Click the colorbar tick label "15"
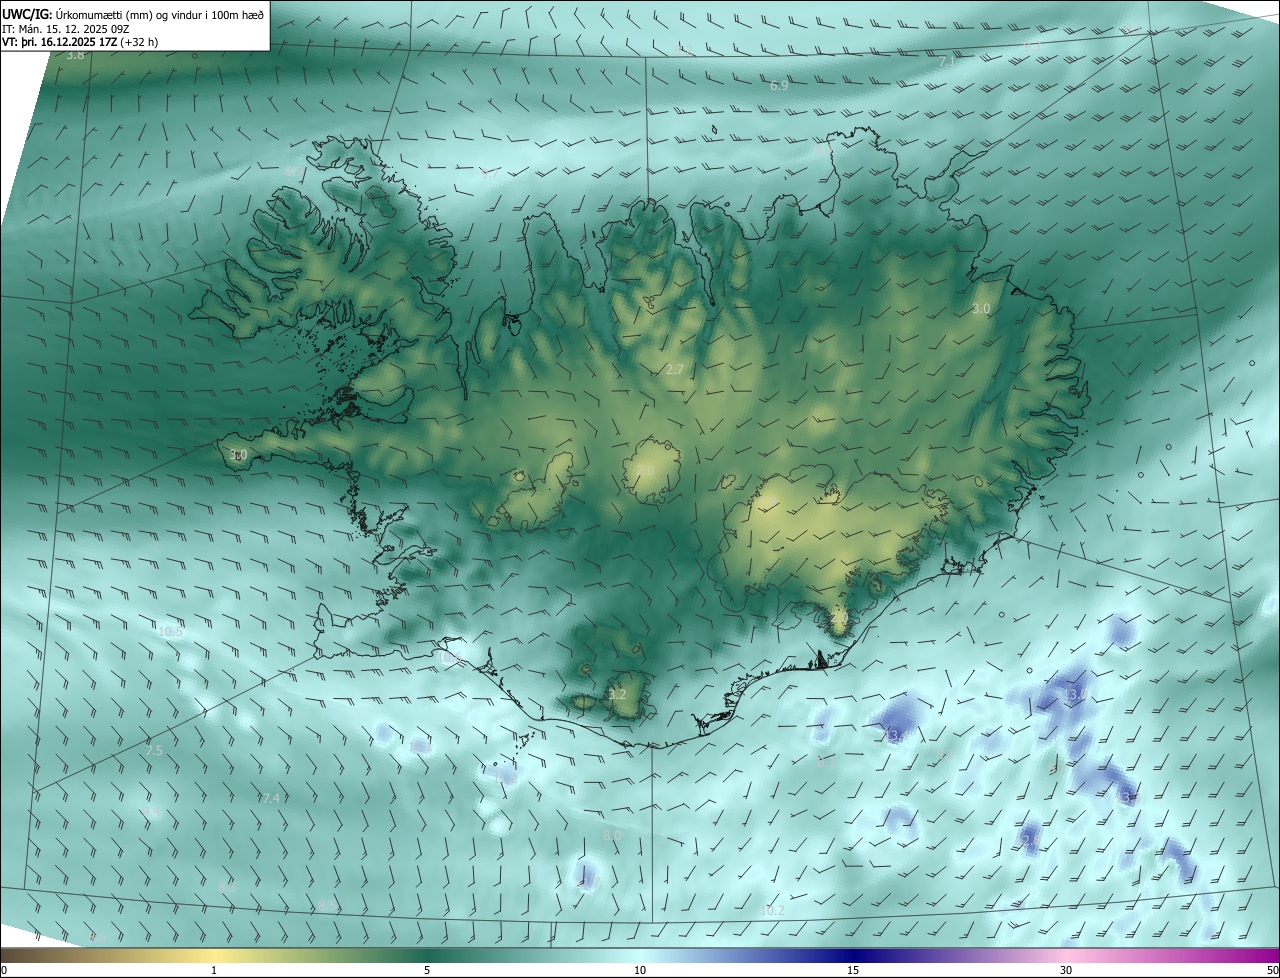Viewport: 1280px width, 978px height. click(853, 970)
